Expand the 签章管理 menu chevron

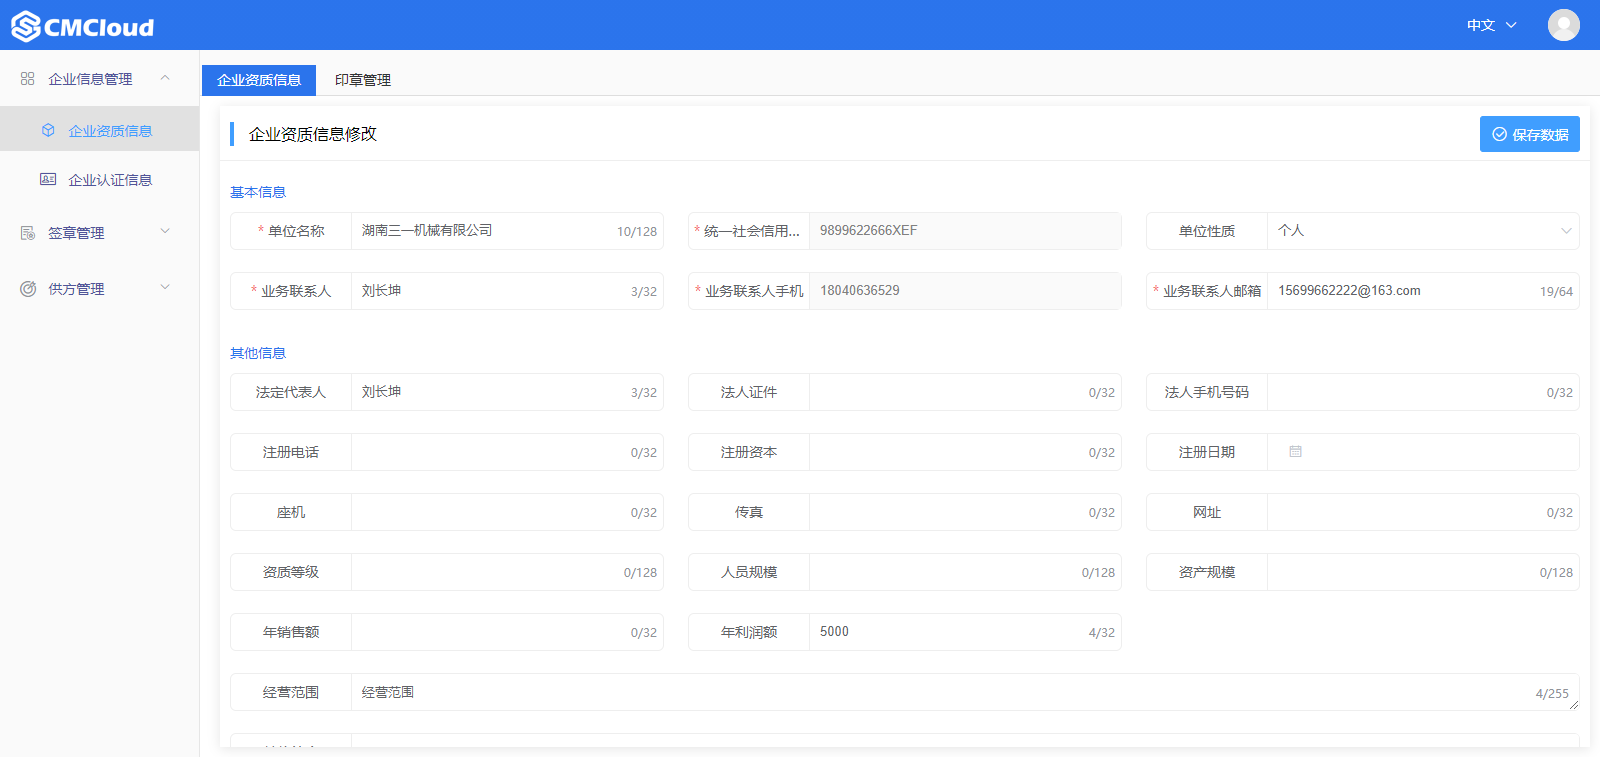click(x=165, y=232)
